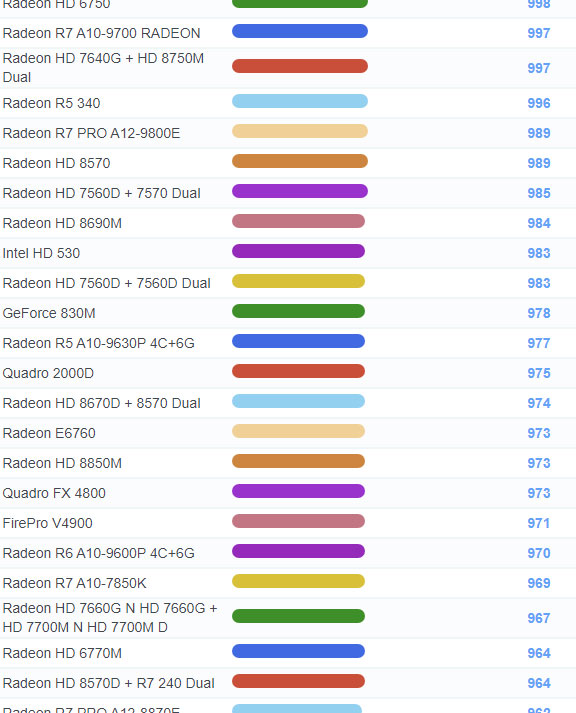Screen dimensions: 576x713
Task: Open Radeon HD 8670D + 8570 Dual
Action: (x=101, y=403)
